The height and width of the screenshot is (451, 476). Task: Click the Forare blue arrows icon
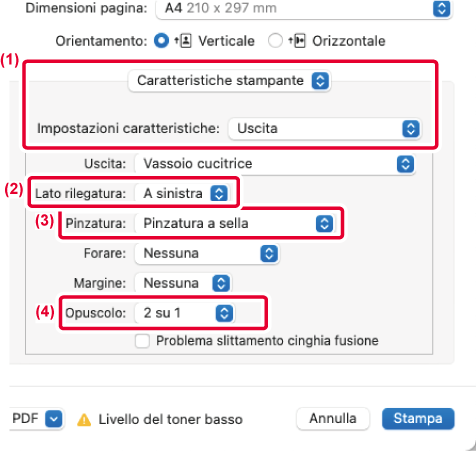(x=269, y=254)
